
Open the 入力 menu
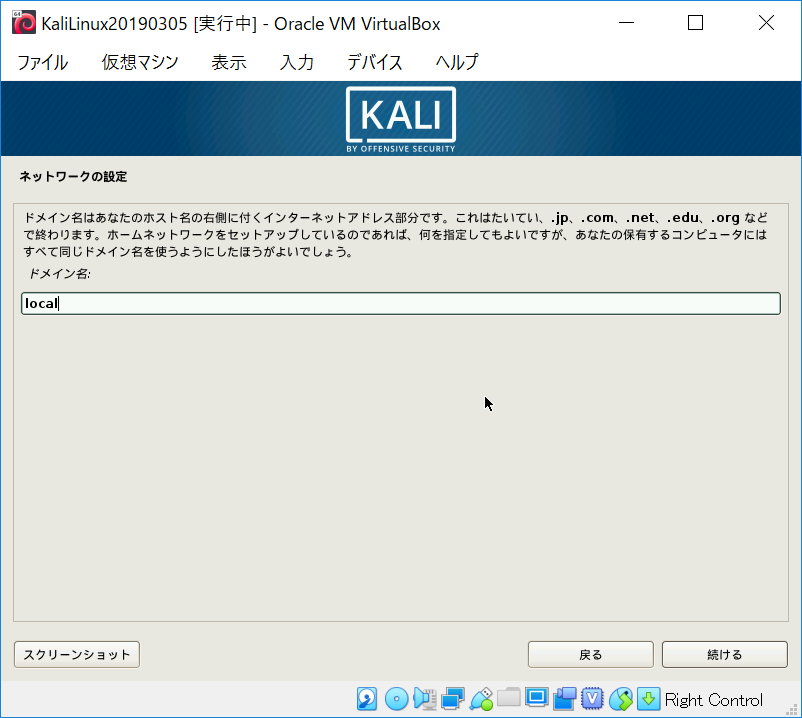(x=296, y=62)
